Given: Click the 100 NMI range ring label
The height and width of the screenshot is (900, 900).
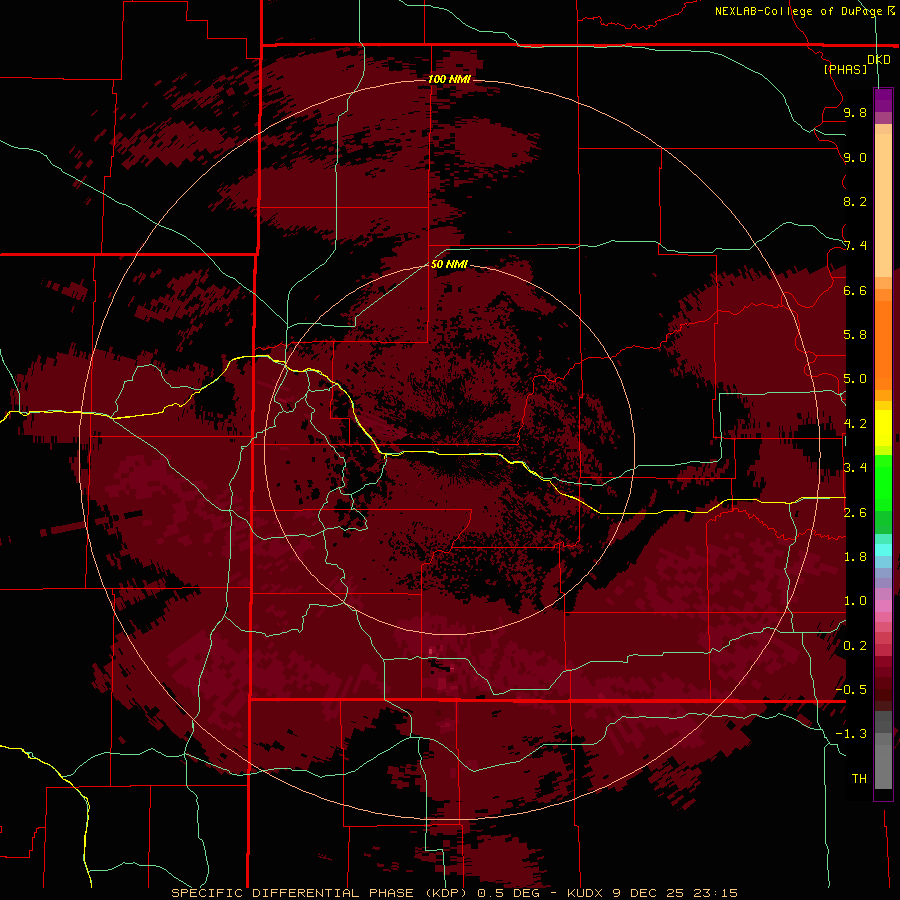Looking at the screenshot, I should click(x=449, y=79).
